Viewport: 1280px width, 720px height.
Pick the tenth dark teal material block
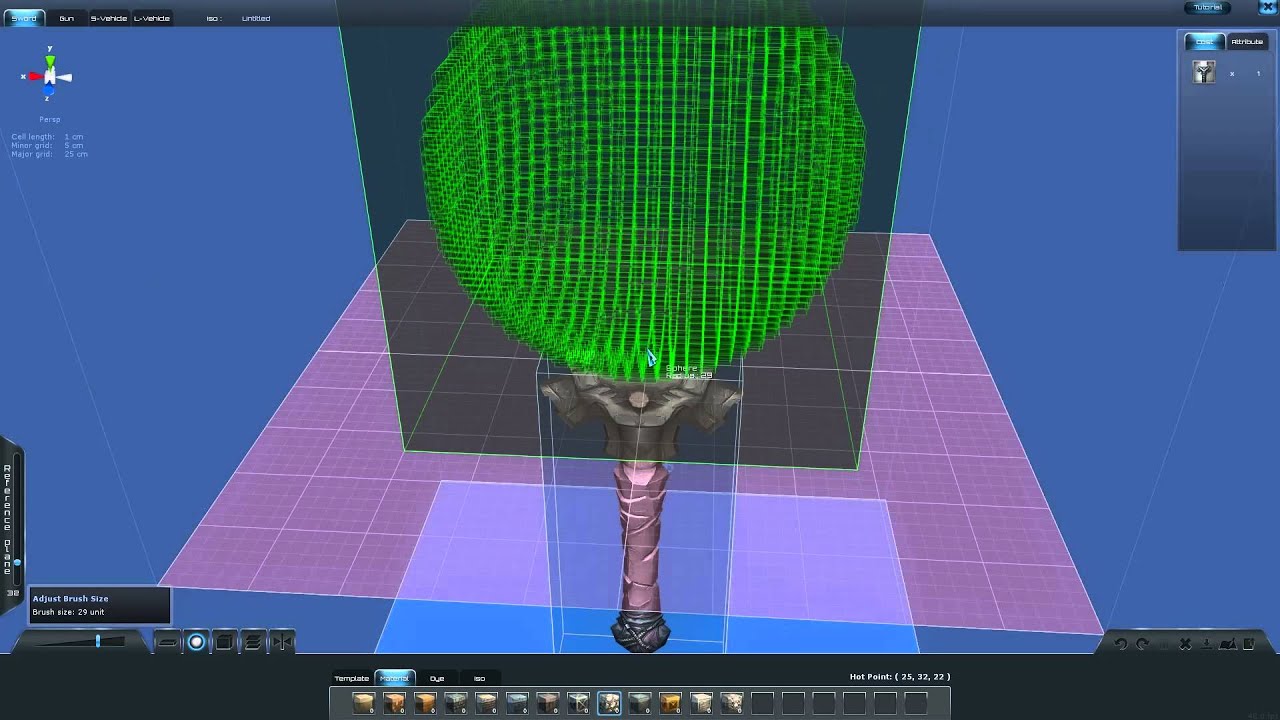[640, 703]
